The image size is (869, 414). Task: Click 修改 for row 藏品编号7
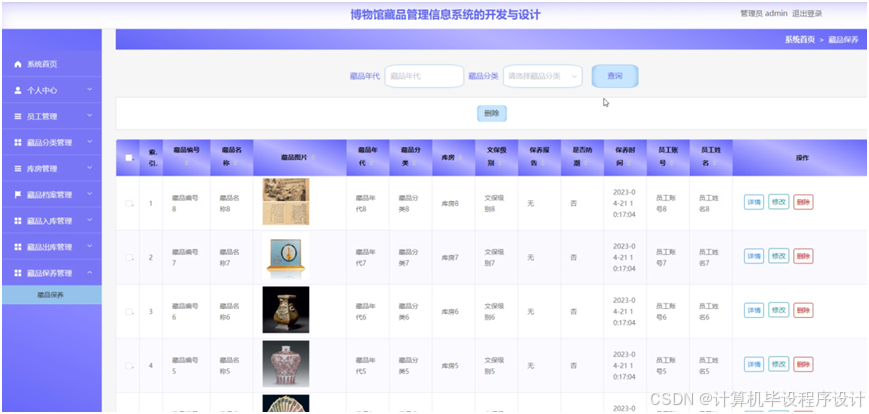point(779,256)
